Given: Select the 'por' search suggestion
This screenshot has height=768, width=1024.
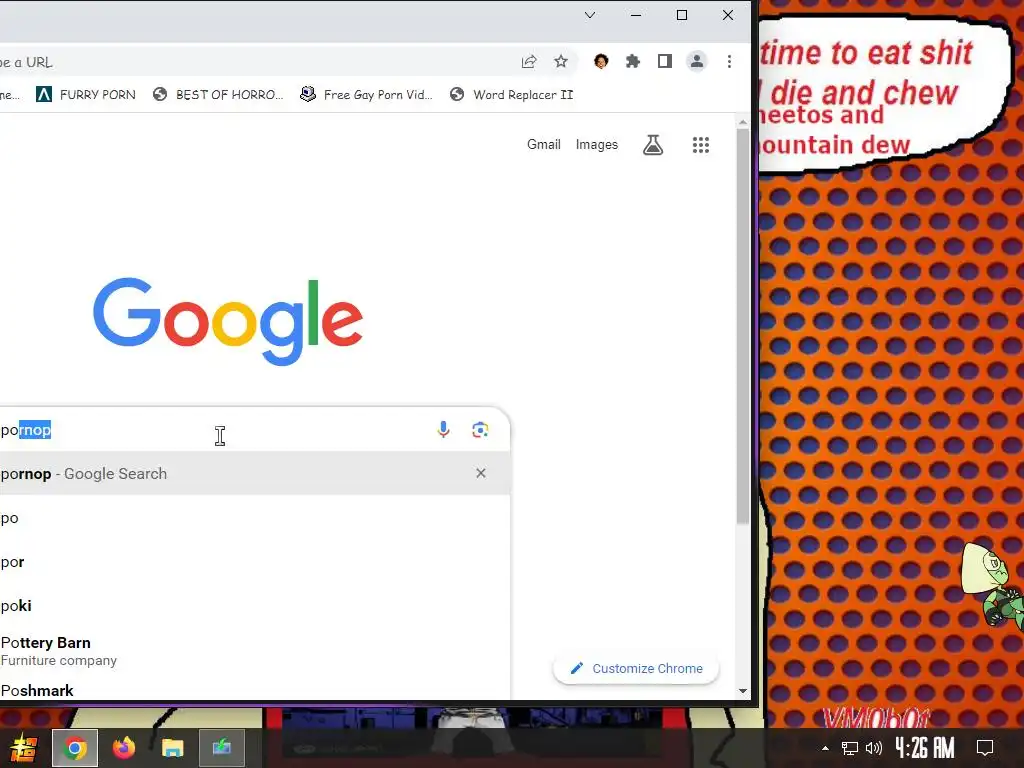Looking at the screenshot, I should pyautogui.click(x=255, y=562).
